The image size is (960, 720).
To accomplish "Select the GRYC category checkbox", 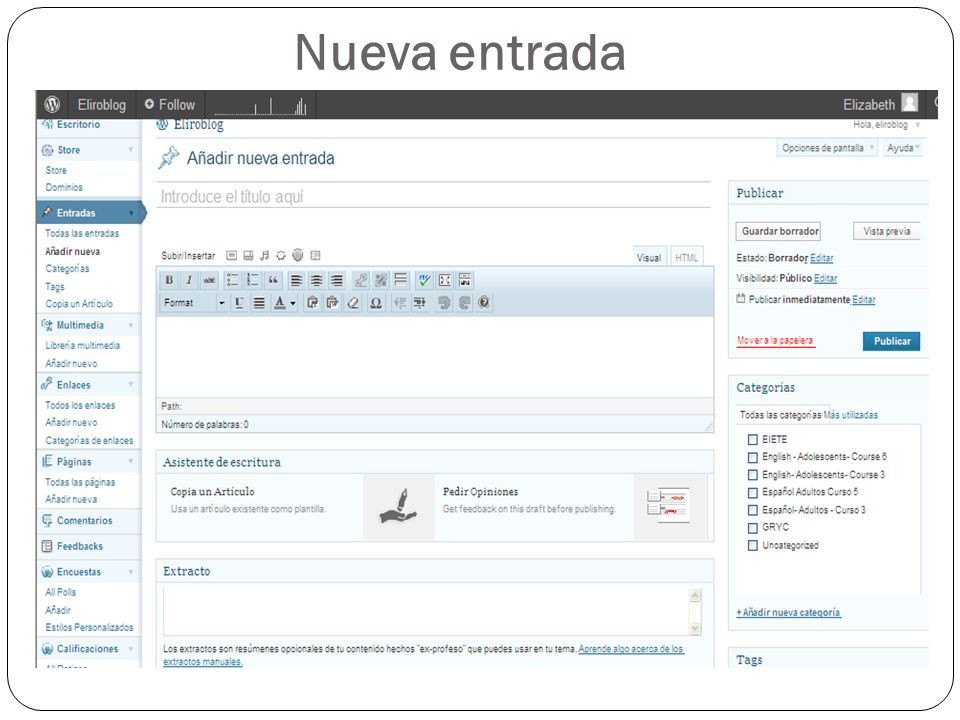I will (753, 528).
